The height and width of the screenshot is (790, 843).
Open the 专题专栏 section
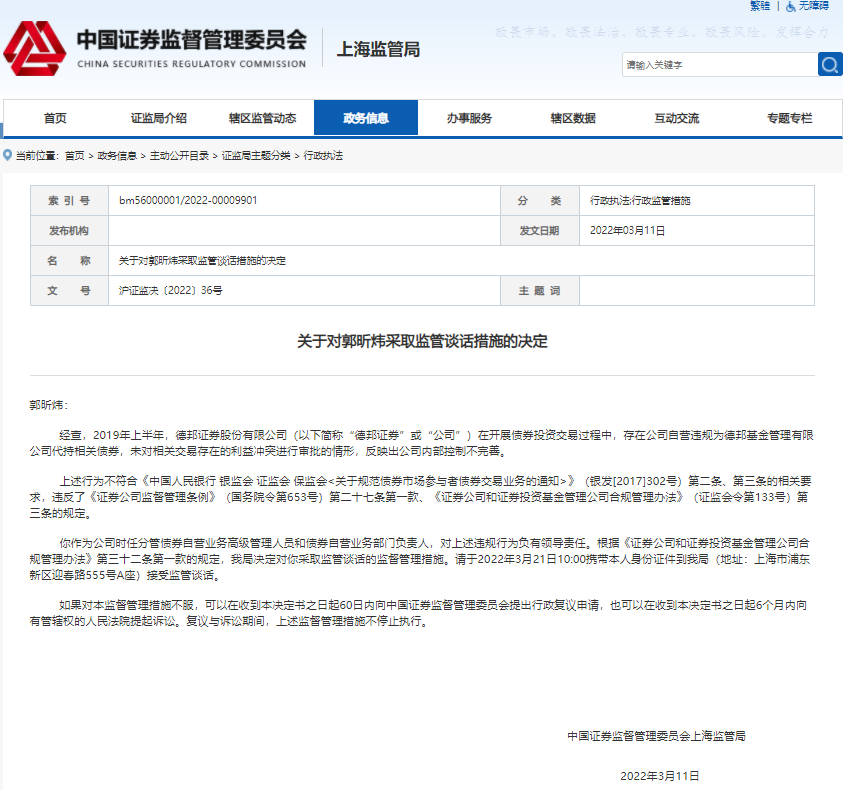[x=789, y=117]
